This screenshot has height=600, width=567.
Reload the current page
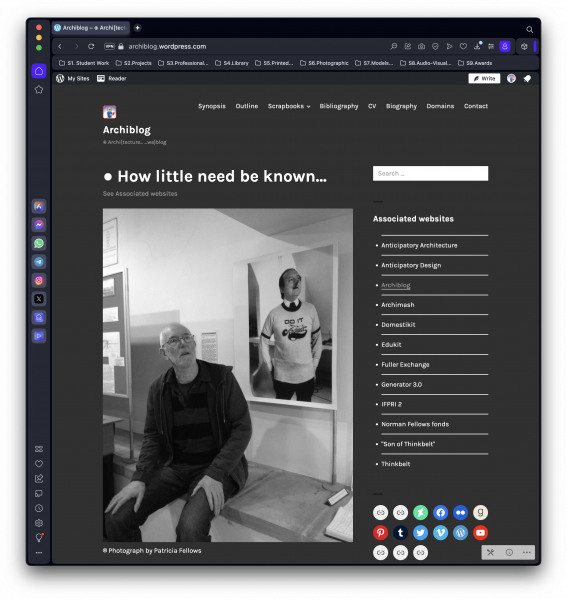pyautogui.click(x=91, y=46)
